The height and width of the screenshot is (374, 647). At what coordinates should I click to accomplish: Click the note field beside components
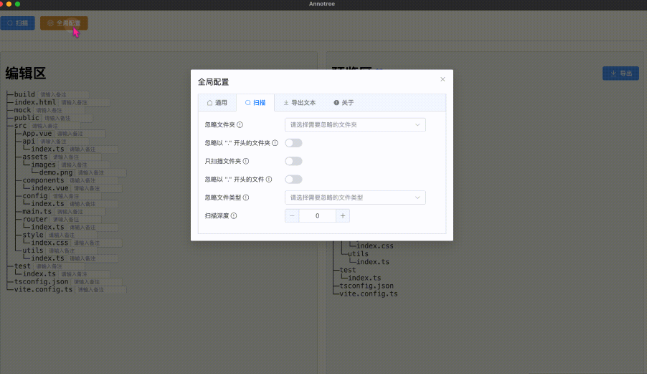pyautogui.click(x=92, y=180)
